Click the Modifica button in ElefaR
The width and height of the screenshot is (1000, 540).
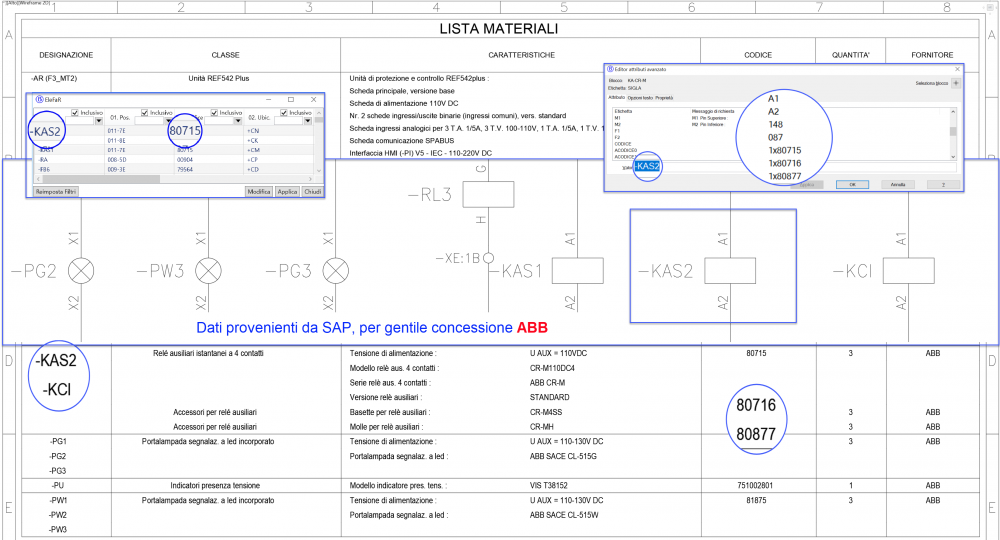pyautogui.click(x=259, y=192)
